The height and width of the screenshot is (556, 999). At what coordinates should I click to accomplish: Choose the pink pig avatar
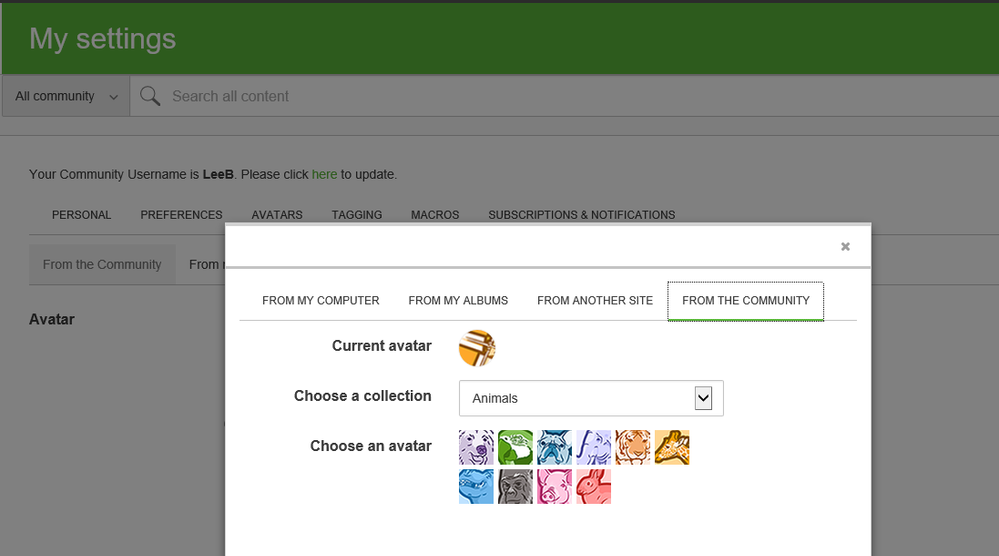[554, 487]
